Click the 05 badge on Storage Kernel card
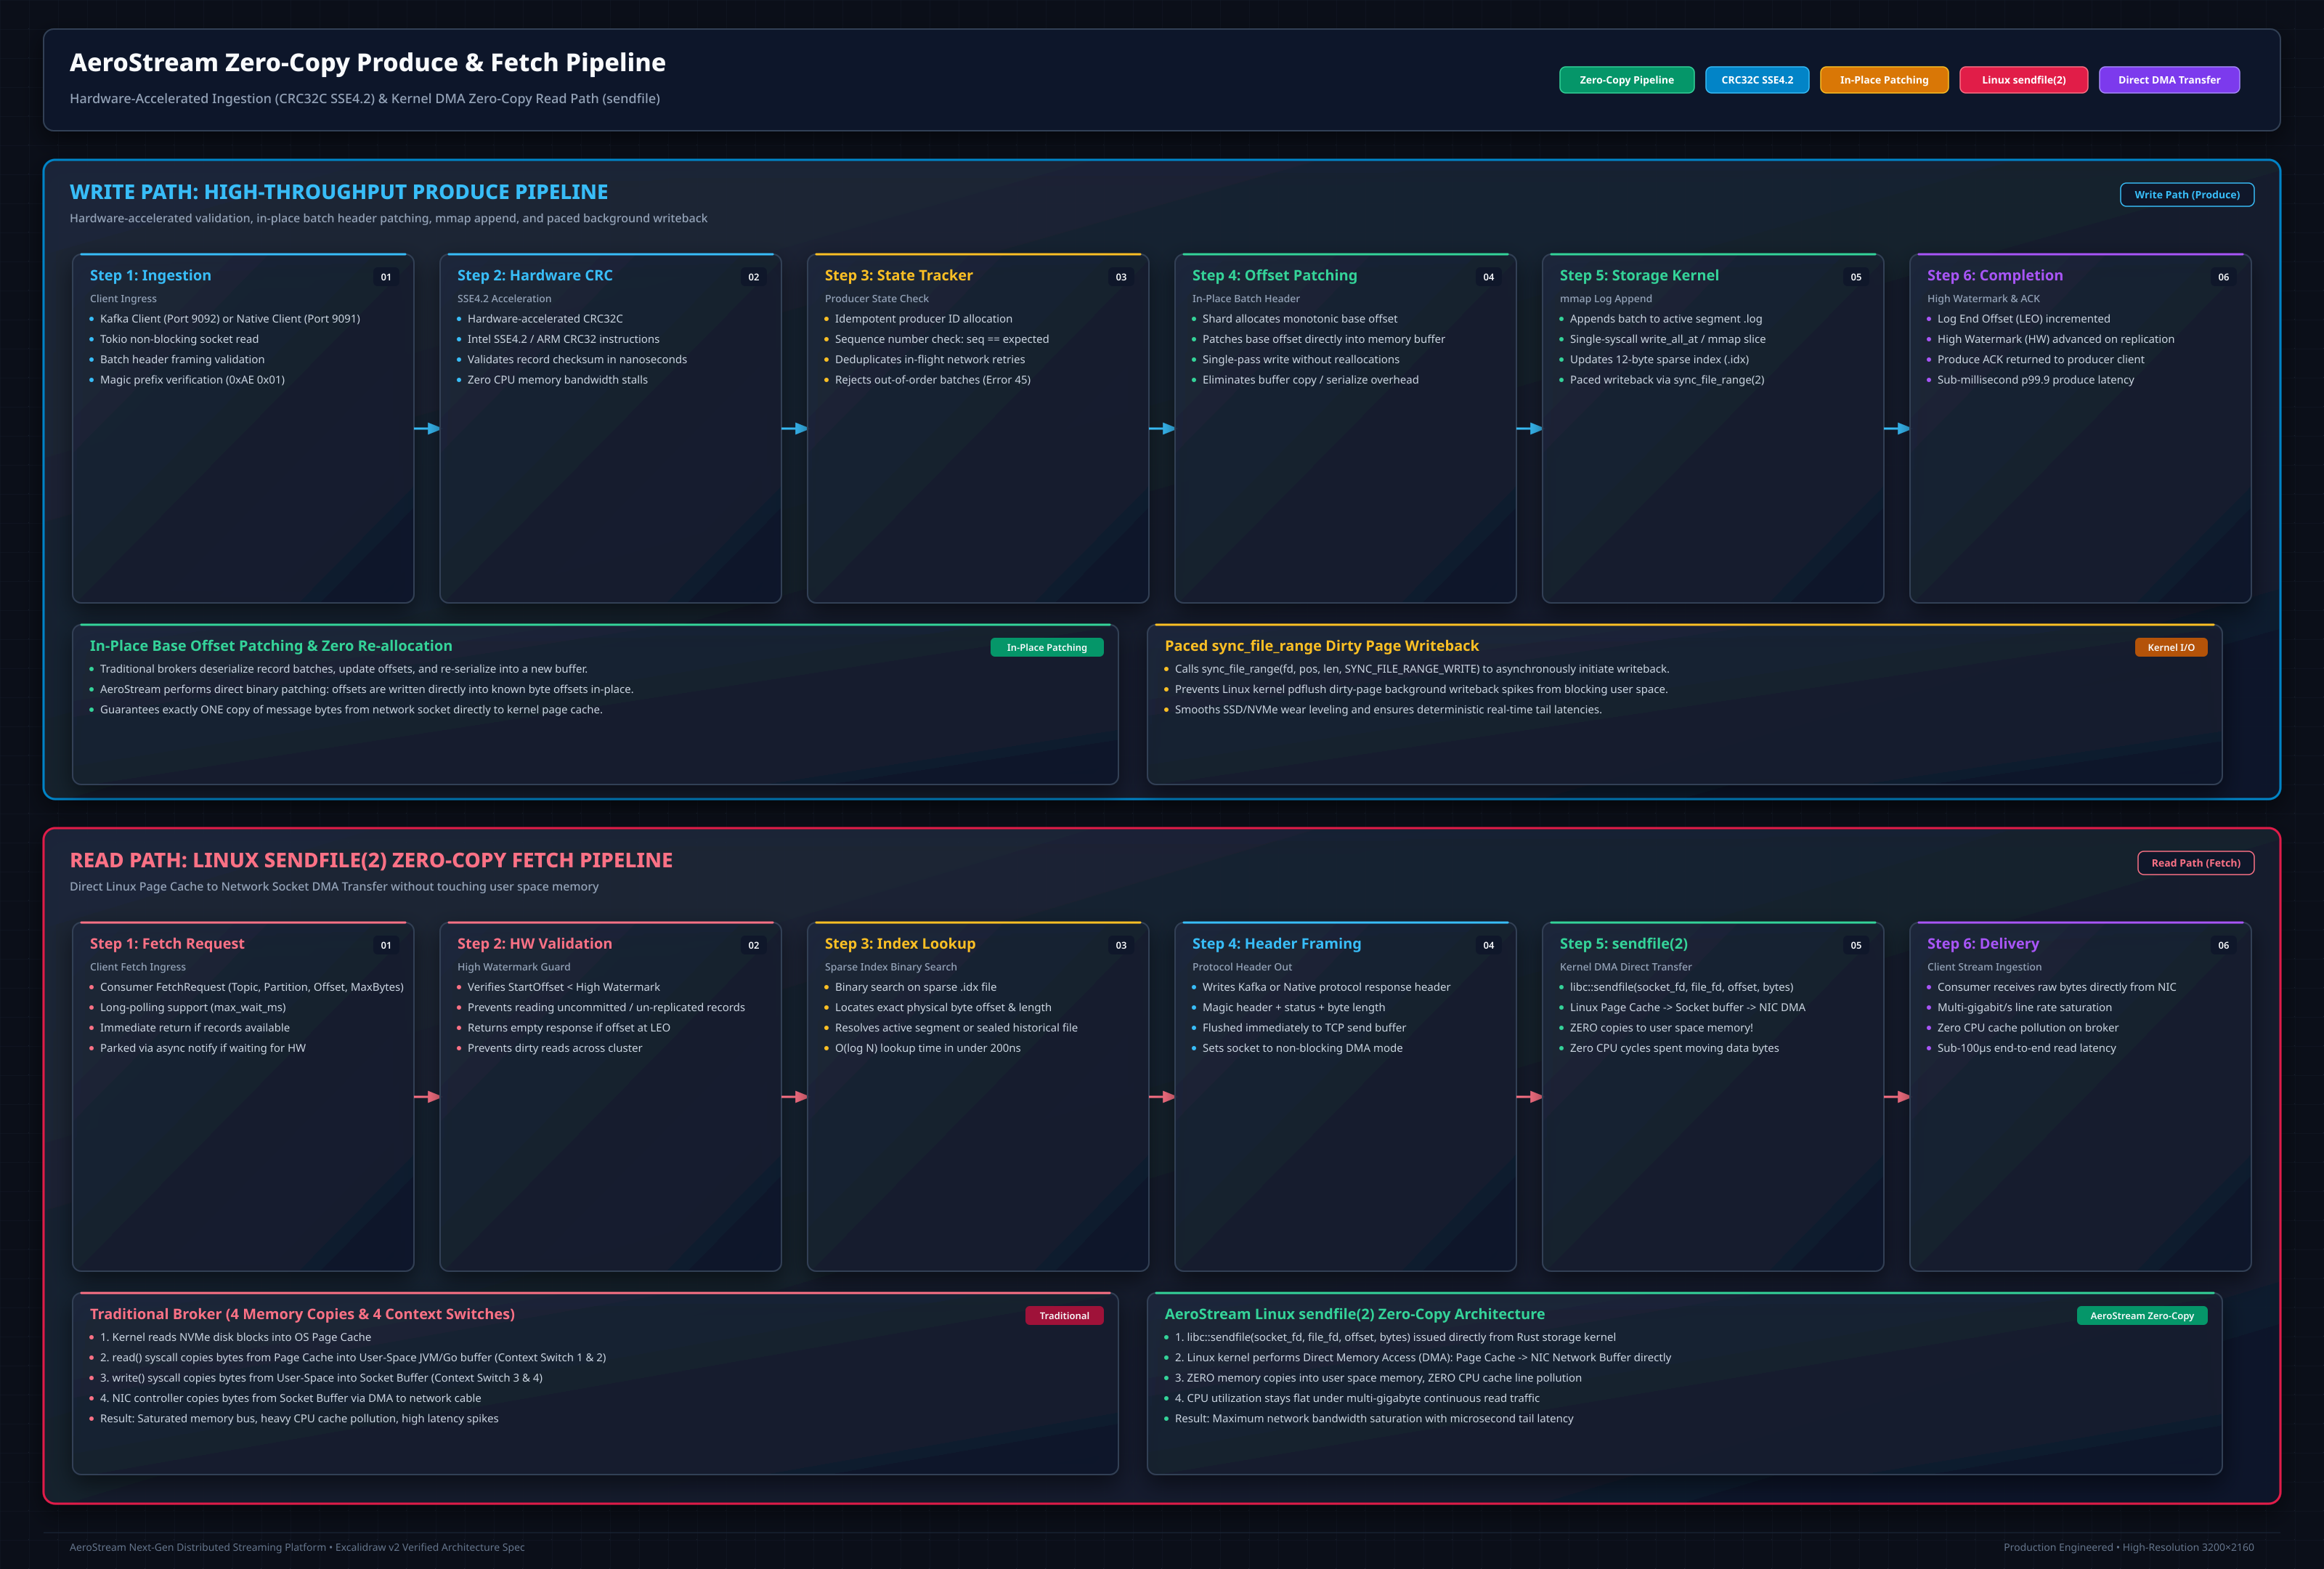The width and height of the screenshot is (2324, 1569). pyautogui.click(x=1855, y=277)
